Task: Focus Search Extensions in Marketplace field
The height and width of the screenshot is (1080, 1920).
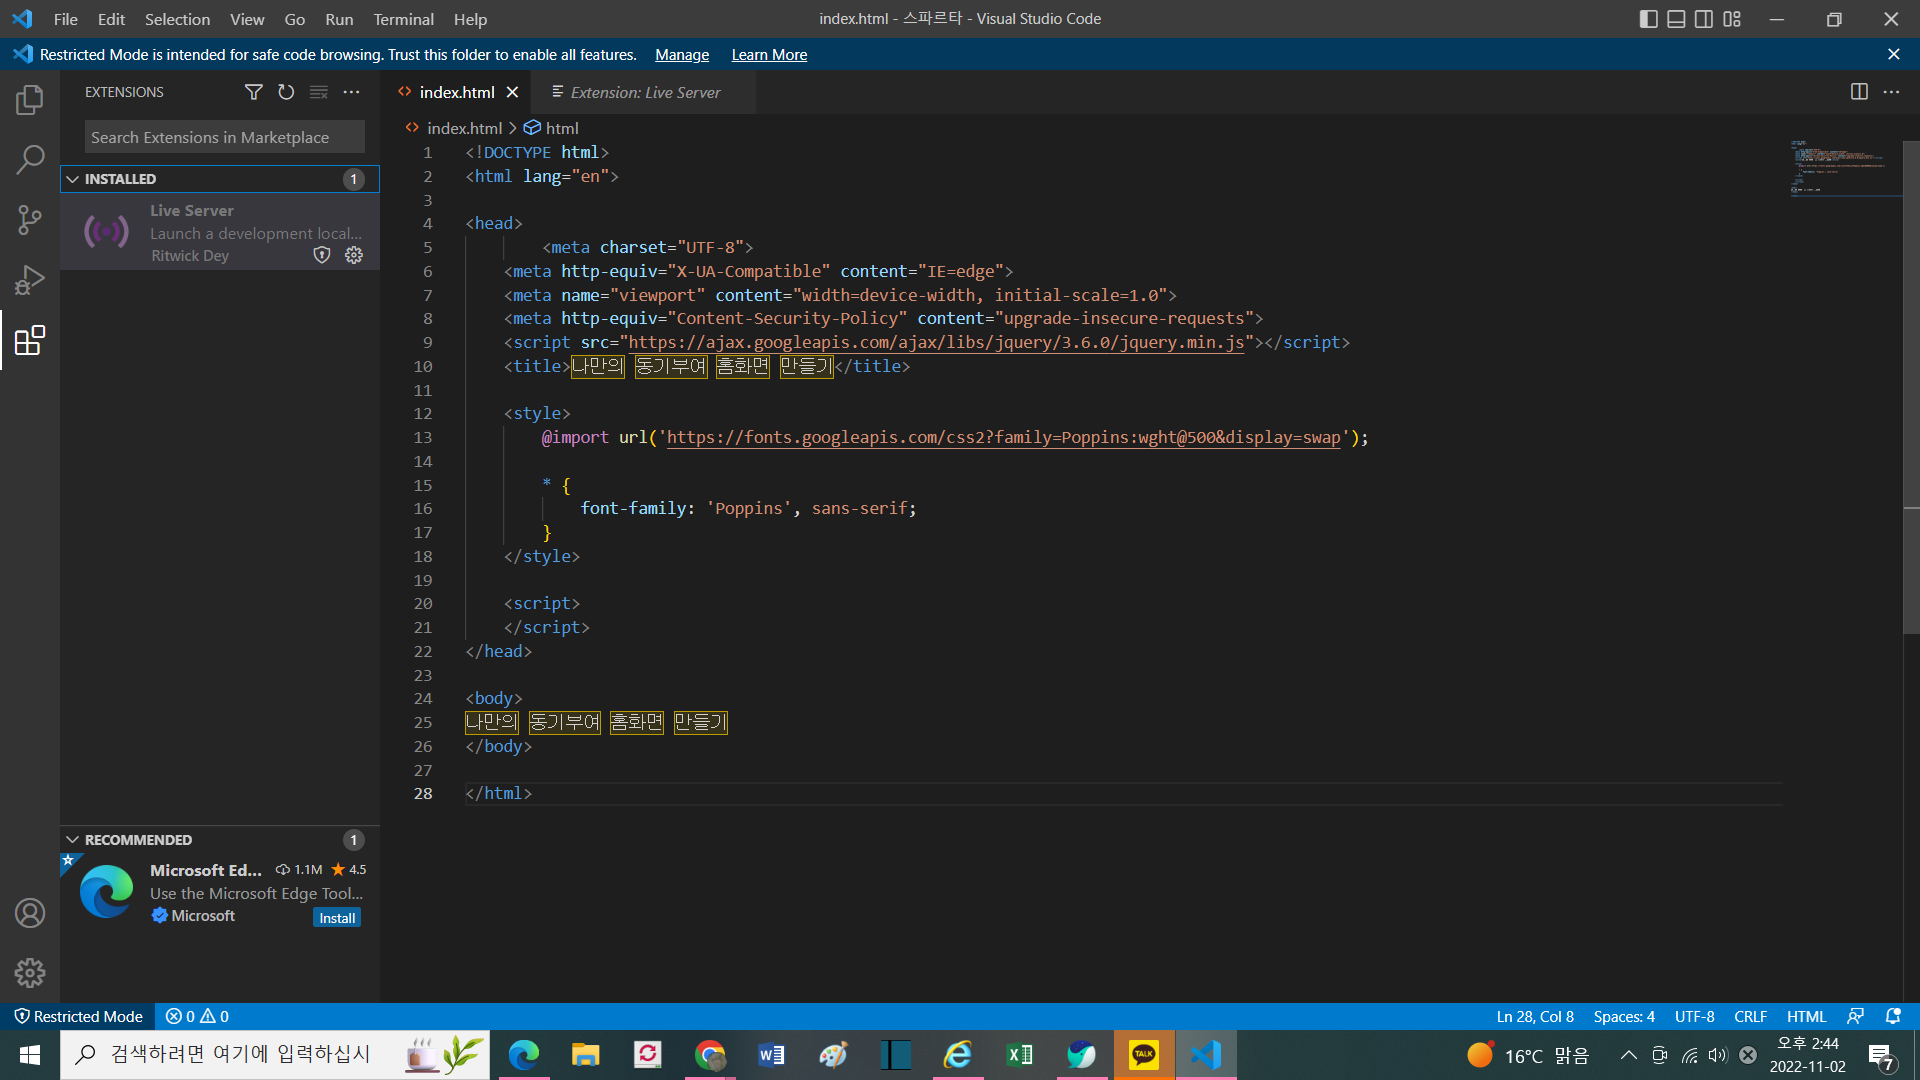Action: (x=224, y=137)
